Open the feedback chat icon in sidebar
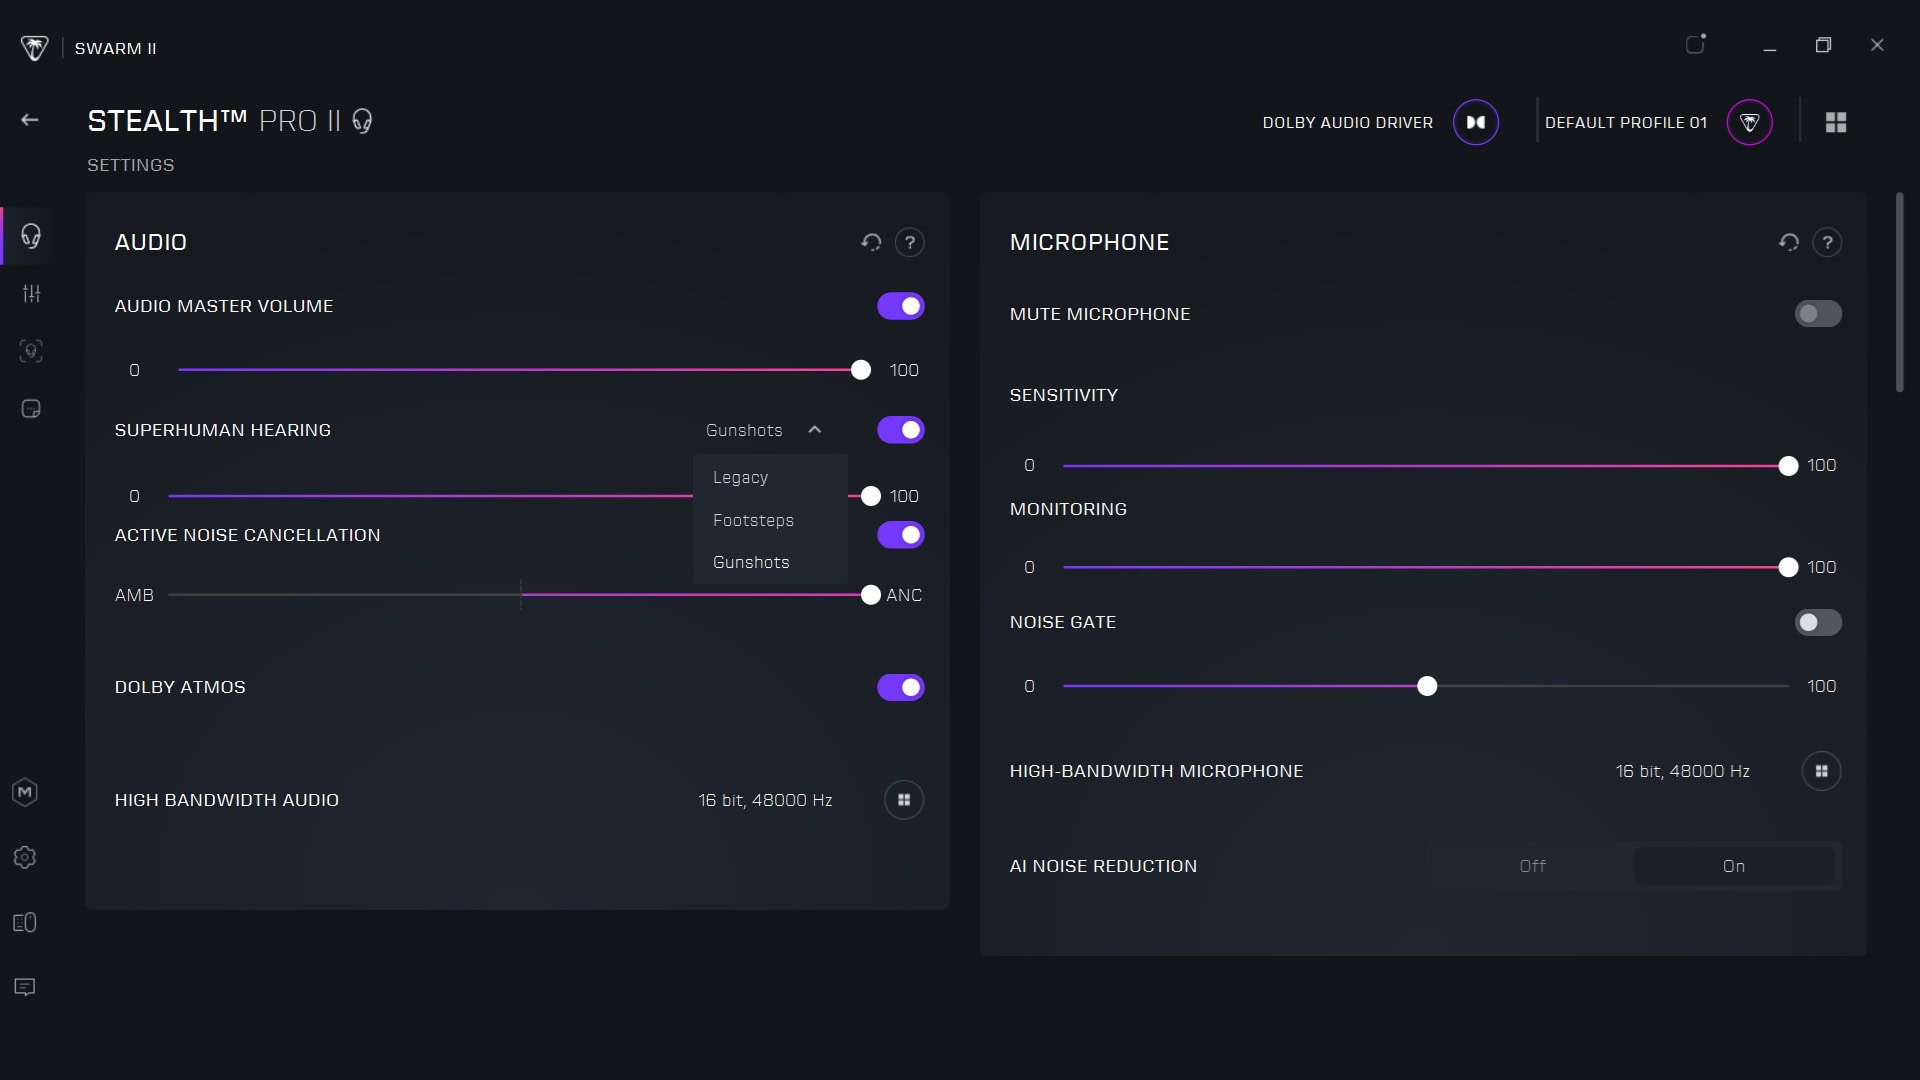This screenshot has width=1920, height=1080. 25,987
